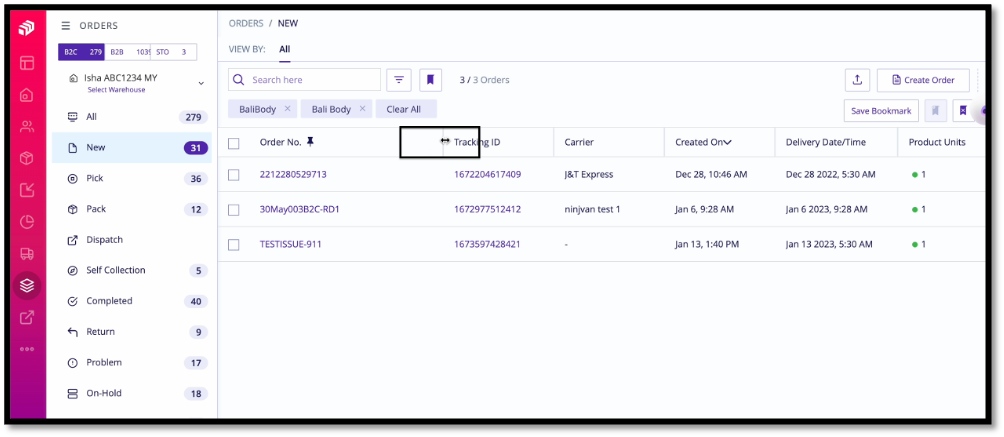Viewport: 1004px width, 437px height.
Task: Expand the Isha ABC1234 MY warehouse dropdown
Action: 201,83
